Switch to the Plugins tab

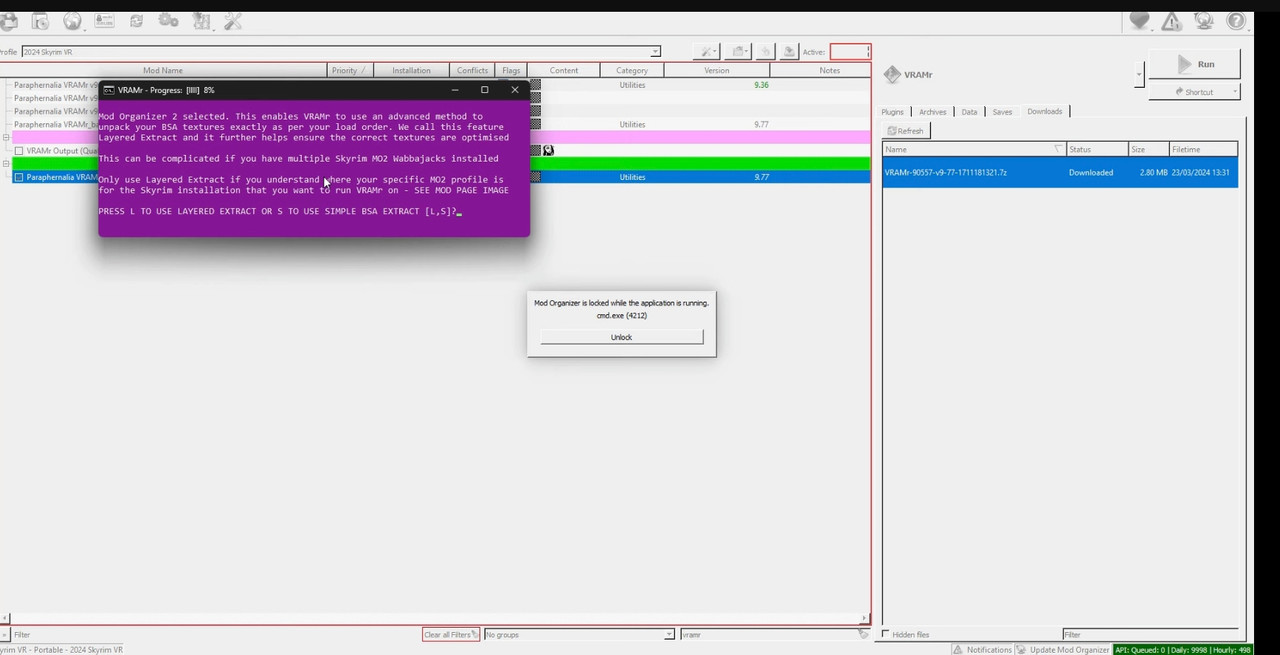point(892,112)
